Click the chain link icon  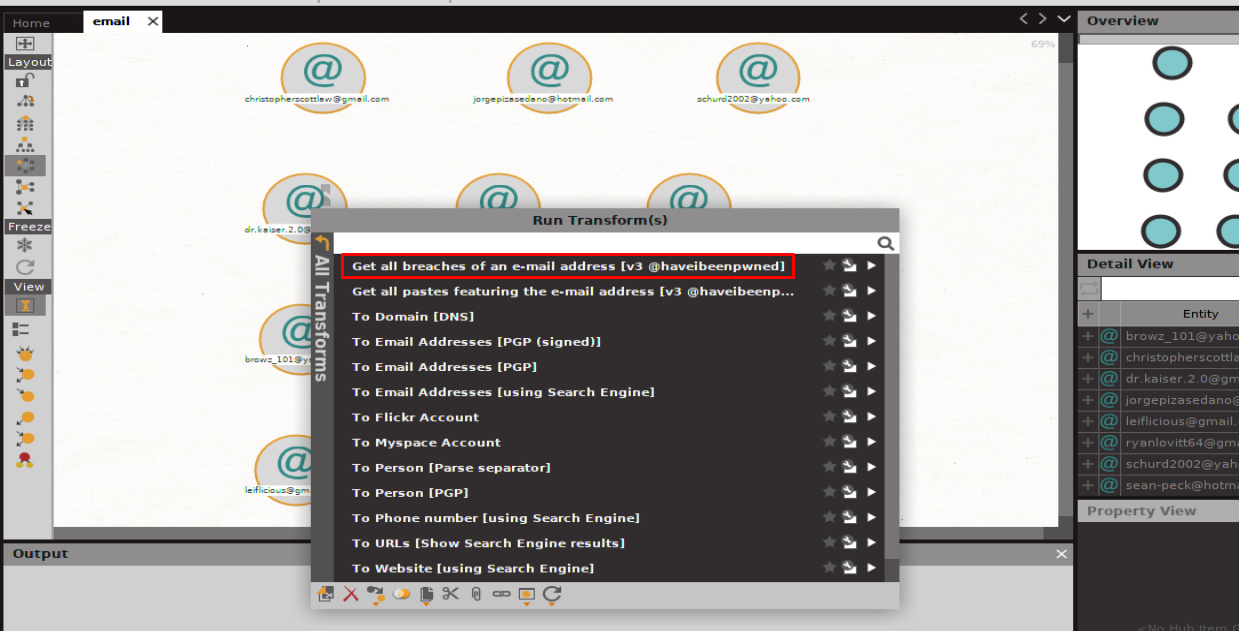tap(501, 594)
